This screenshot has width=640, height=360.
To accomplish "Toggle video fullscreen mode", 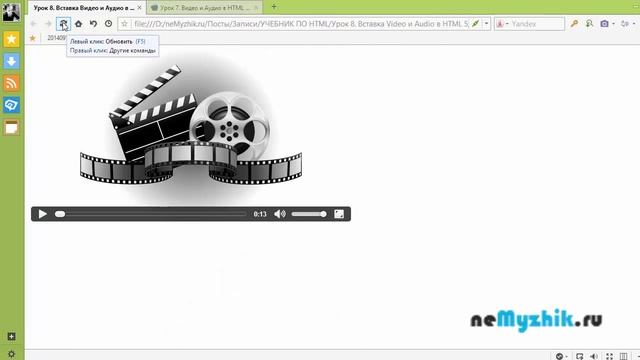I will coord(339,214).
